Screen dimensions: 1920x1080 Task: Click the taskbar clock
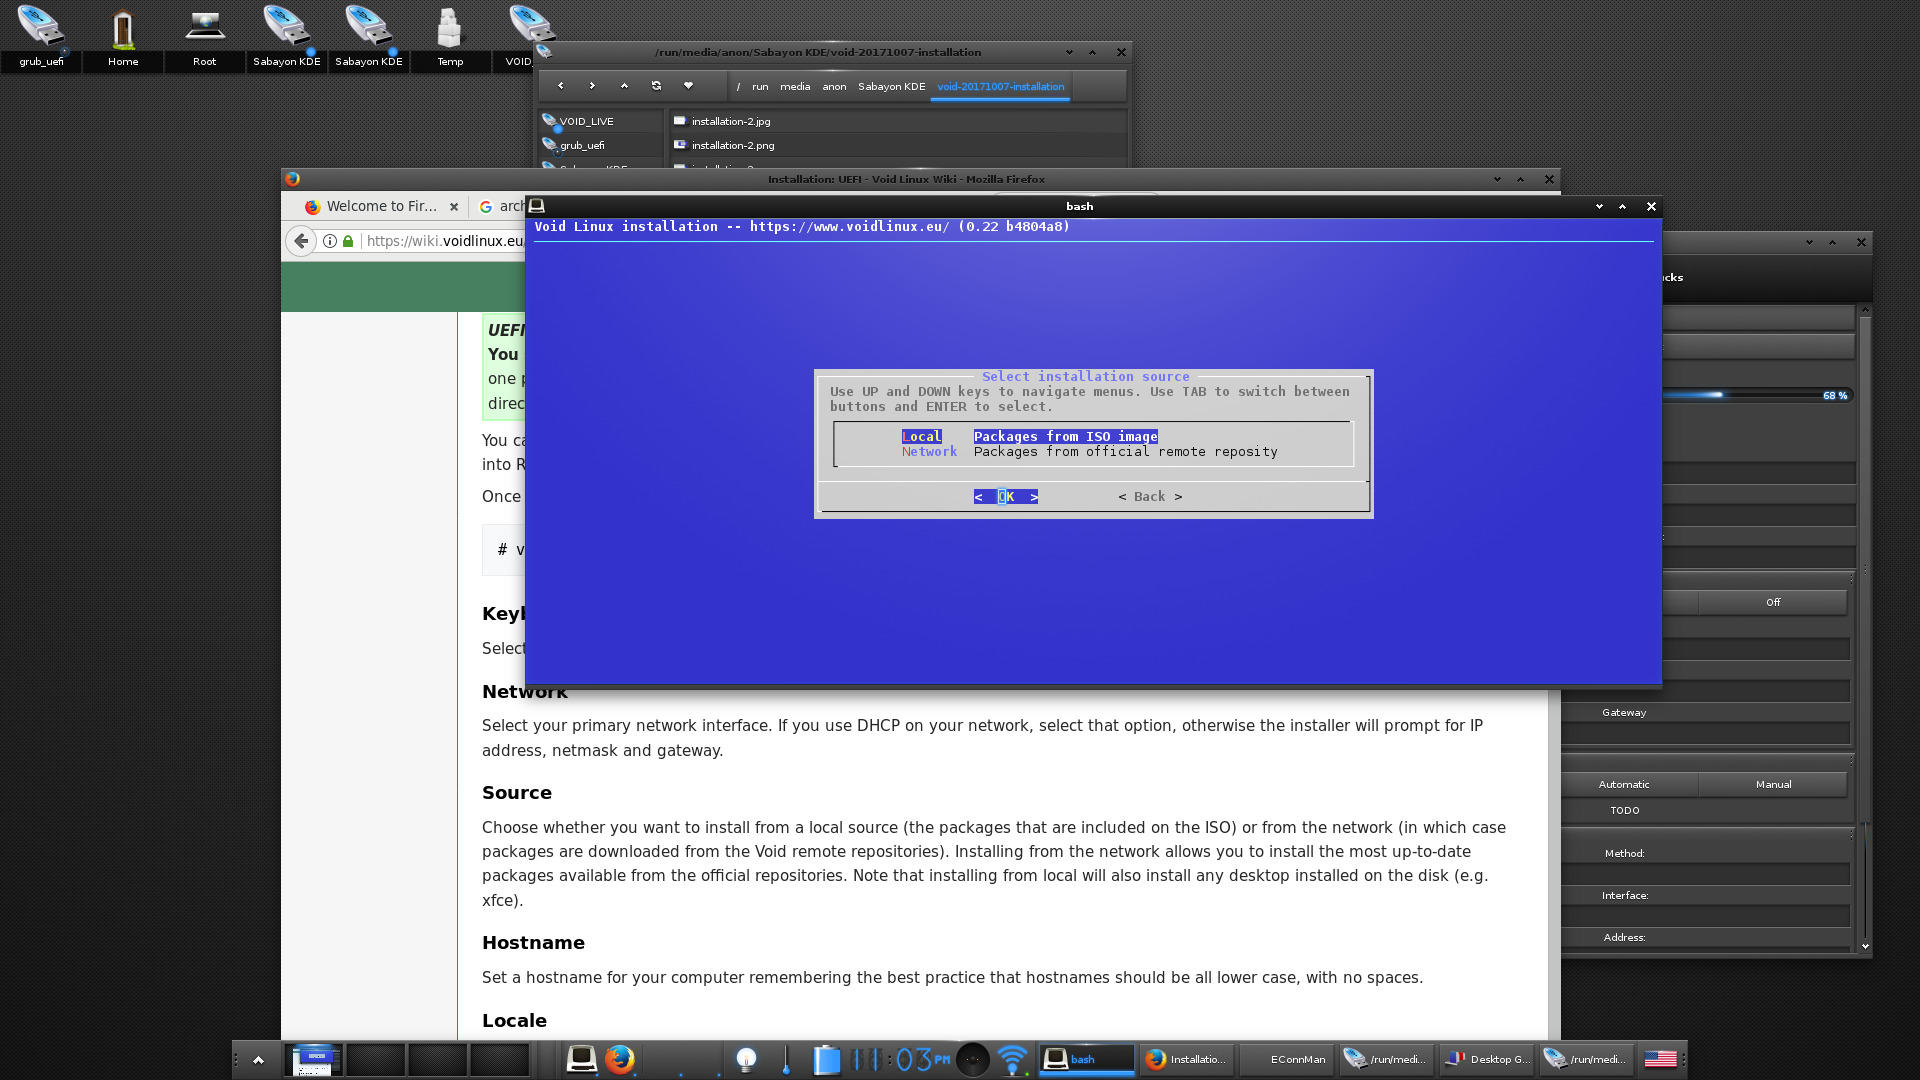pos(901,1059)
